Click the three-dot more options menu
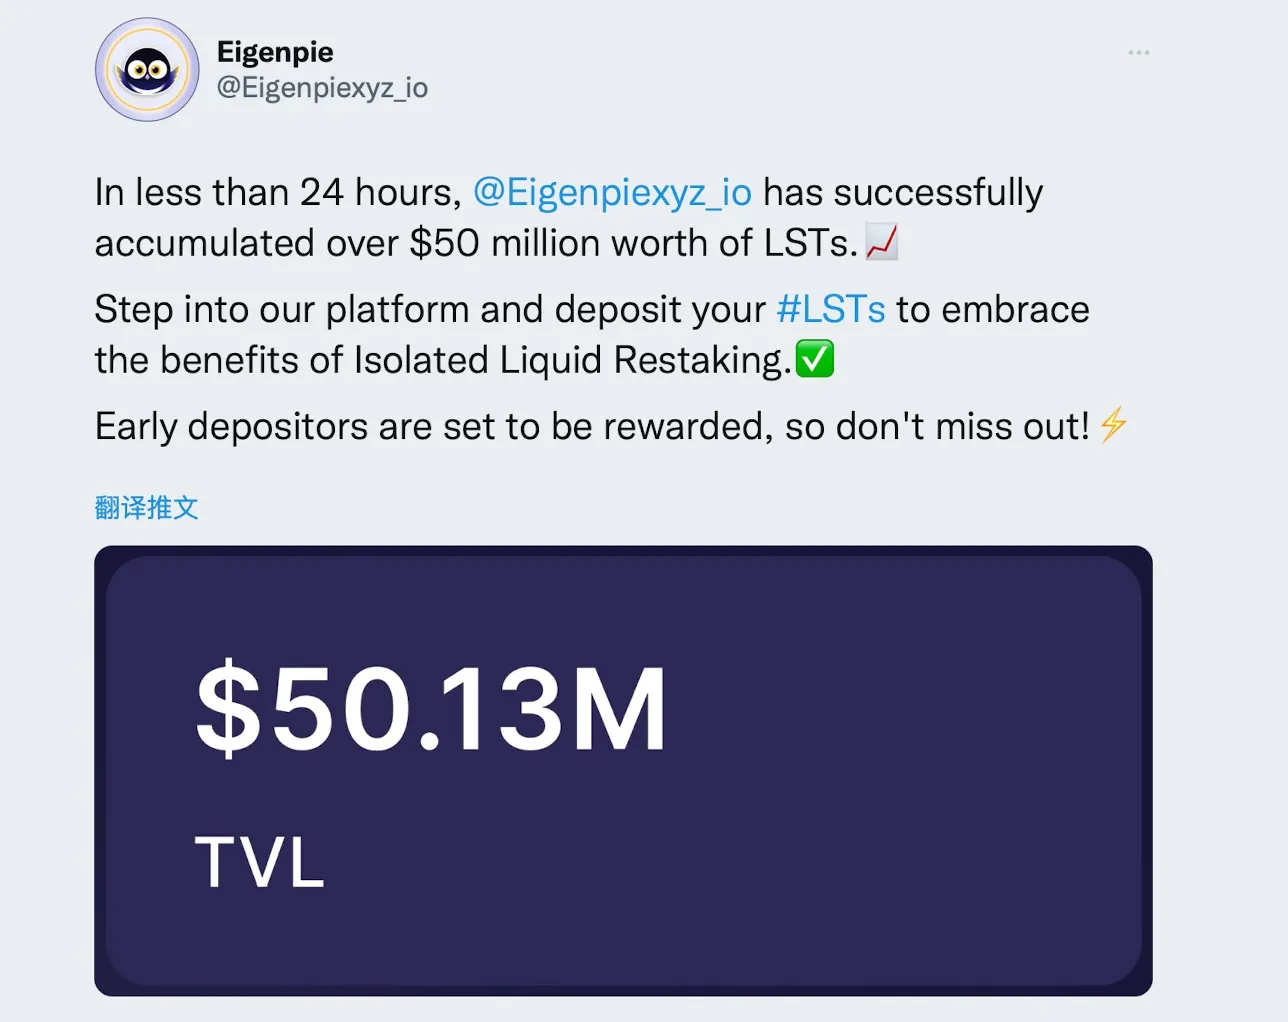Viewport: 1288px width, 1022px height. click(1138, 53)
